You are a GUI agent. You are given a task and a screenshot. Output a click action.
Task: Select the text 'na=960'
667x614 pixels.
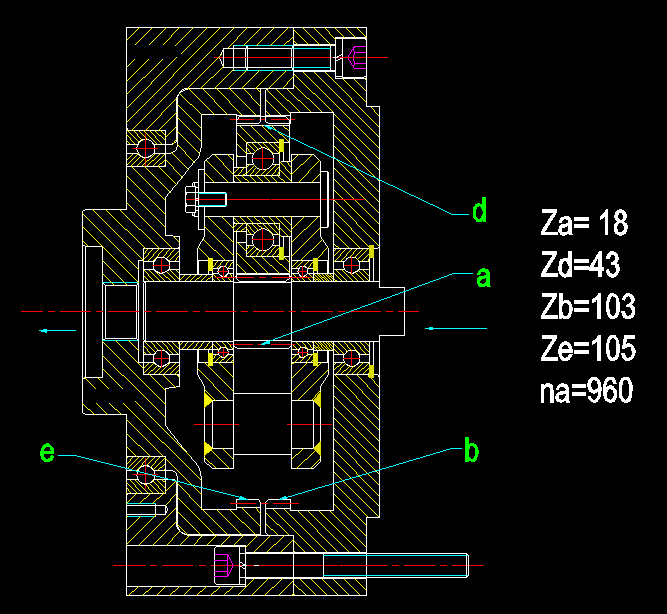[587, 390]
